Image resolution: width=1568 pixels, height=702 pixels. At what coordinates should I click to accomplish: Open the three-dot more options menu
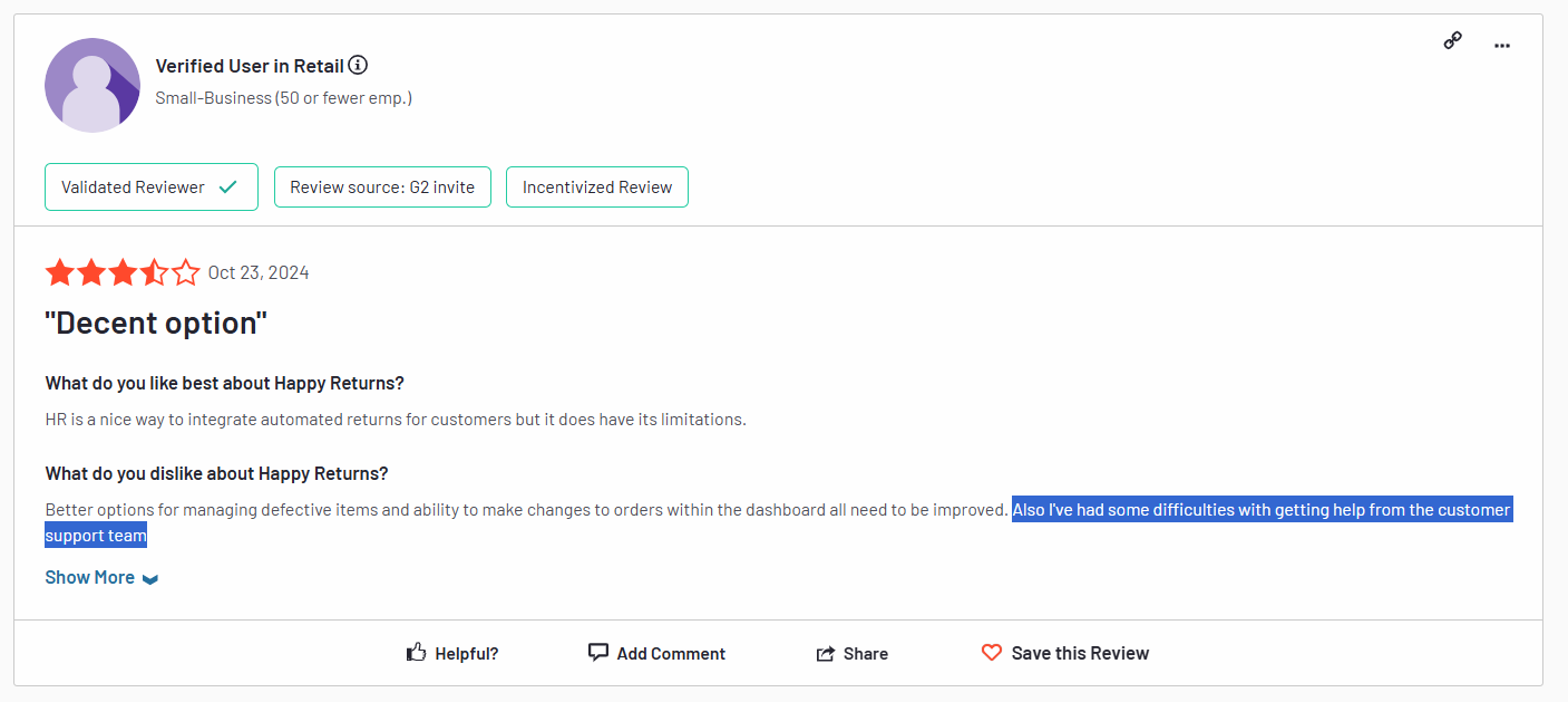tap(1502, 45)
